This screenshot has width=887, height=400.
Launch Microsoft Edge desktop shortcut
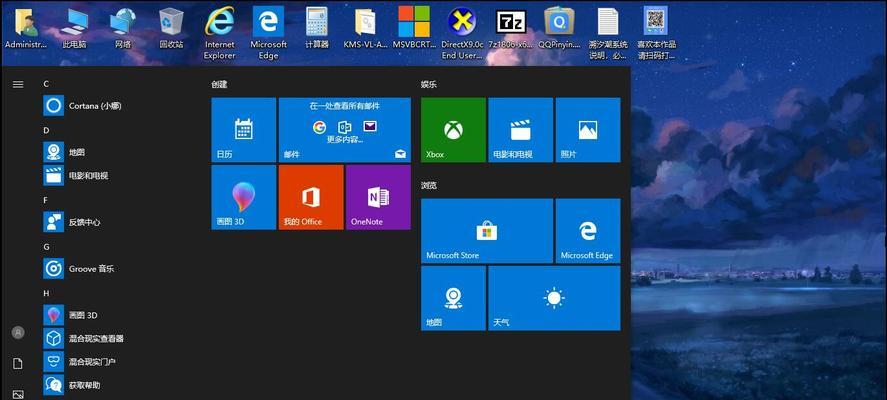268,33
